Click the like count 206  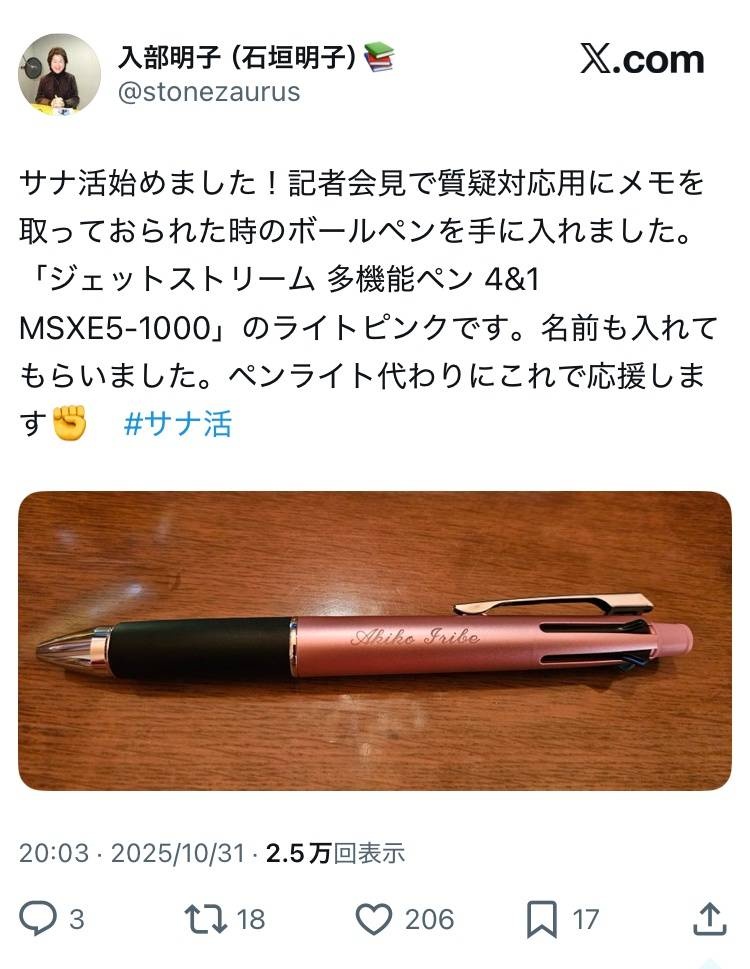pos(429,920)
